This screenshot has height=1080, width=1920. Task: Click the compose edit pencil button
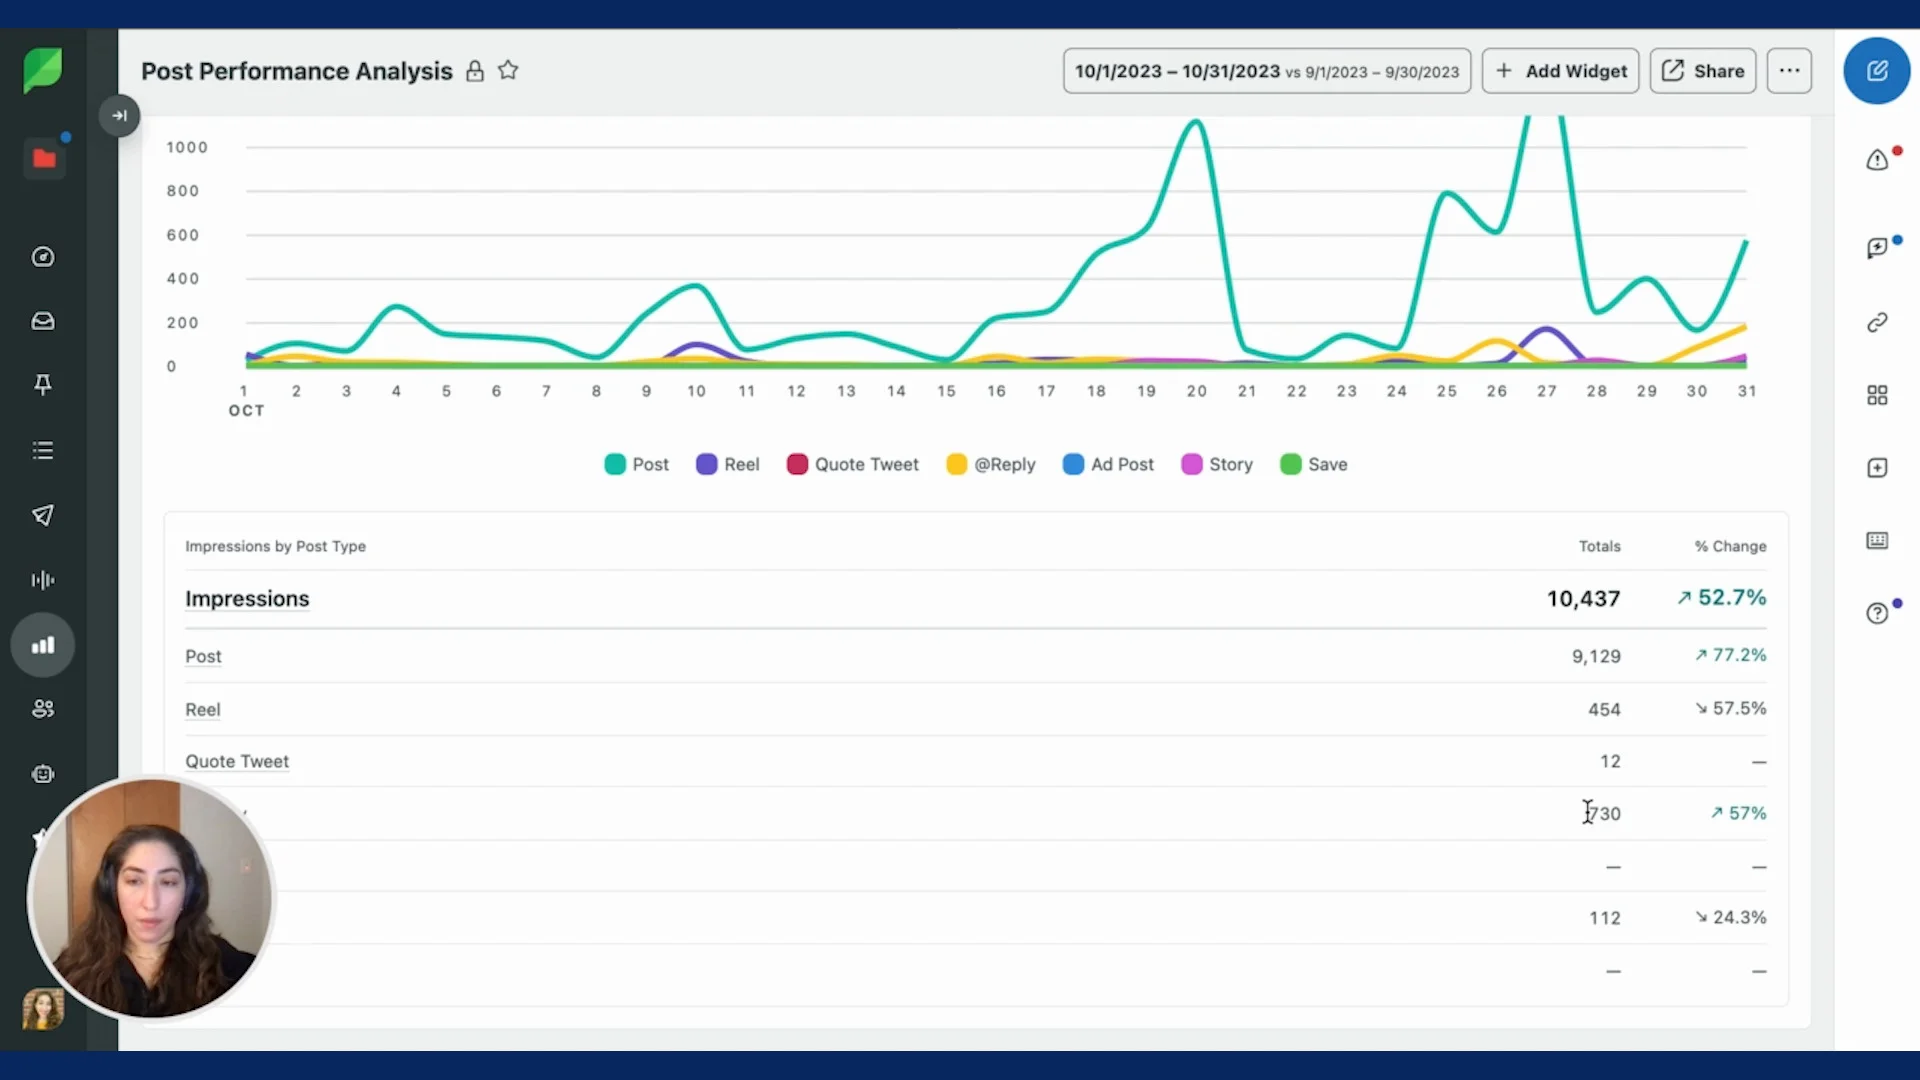1877,71
